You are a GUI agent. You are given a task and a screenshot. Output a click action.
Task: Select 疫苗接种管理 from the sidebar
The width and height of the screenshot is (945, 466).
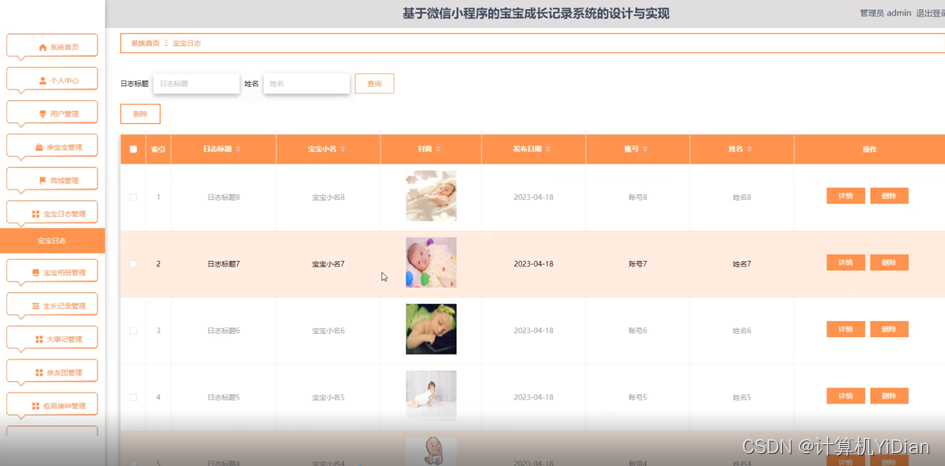(x=52, y=406)
